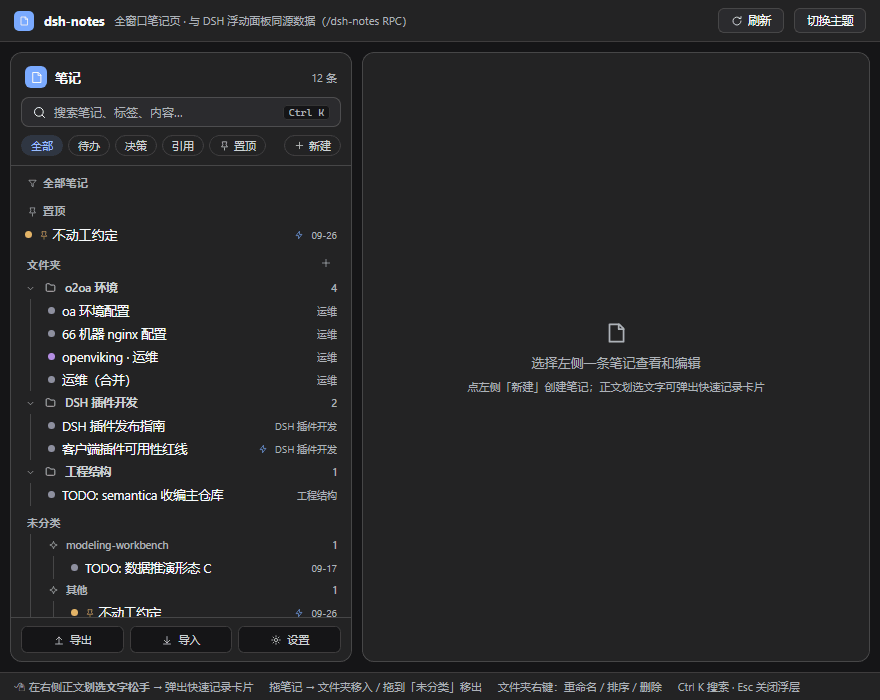Click the 其他 group row
Image resolution: width=880 pixels, height=700 pixels.
click(x=192, y=590)
